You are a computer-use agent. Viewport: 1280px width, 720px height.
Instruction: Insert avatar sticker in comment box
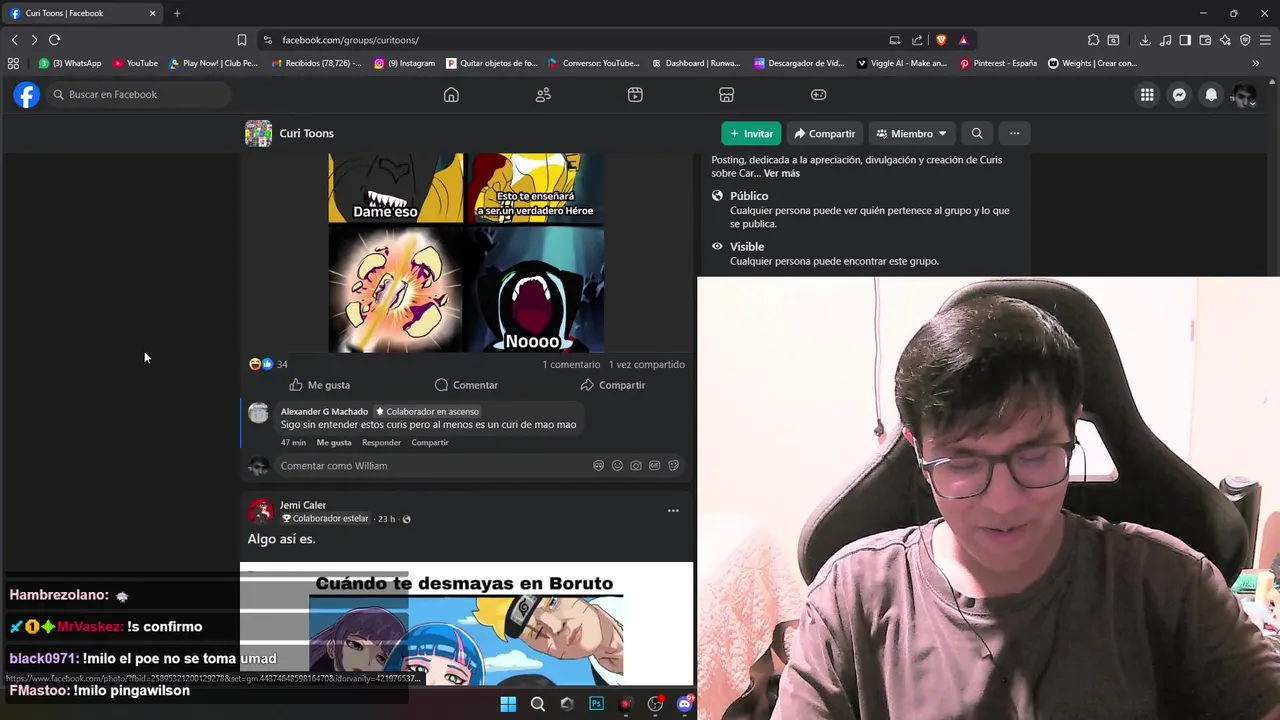coord(598,466)
